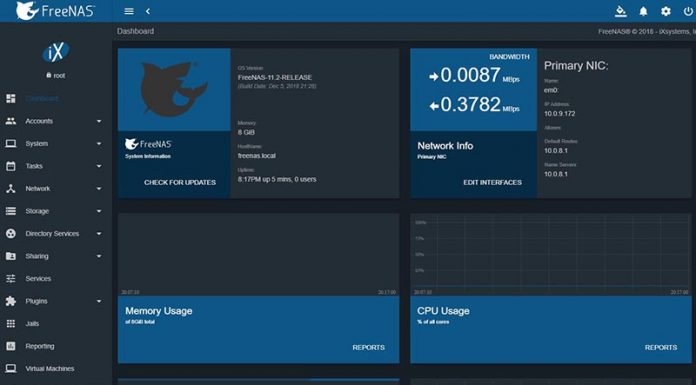Open the Accounts menu item
Image resolution: width=696 pixels, height=385 pixels.
tap(56, 121)
